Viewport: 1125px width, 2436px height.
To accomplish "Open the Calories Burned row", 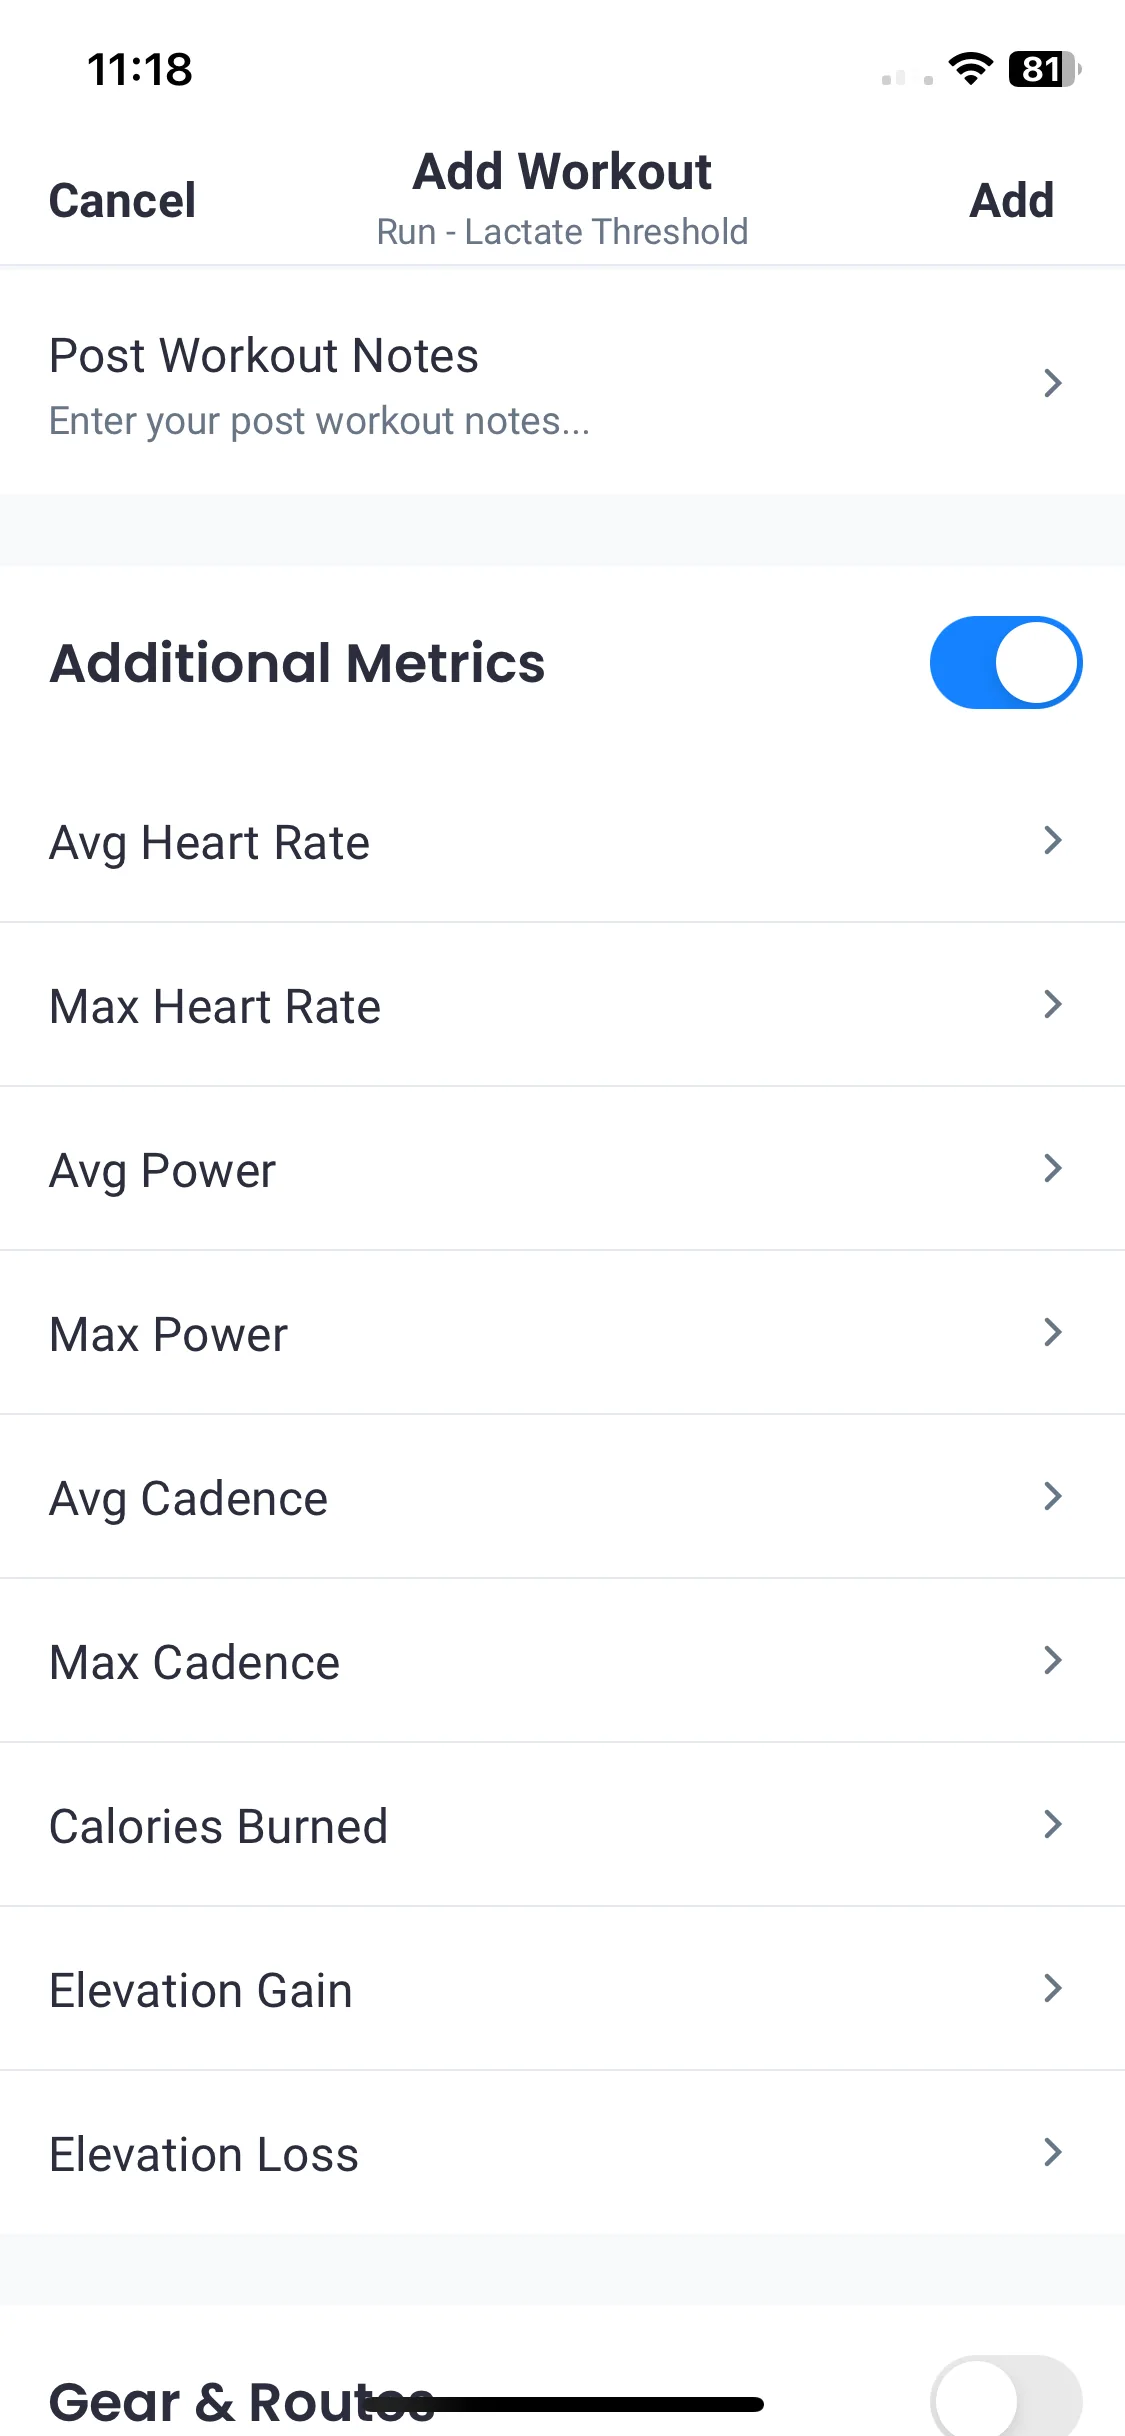I will [x=562, y=1825].
